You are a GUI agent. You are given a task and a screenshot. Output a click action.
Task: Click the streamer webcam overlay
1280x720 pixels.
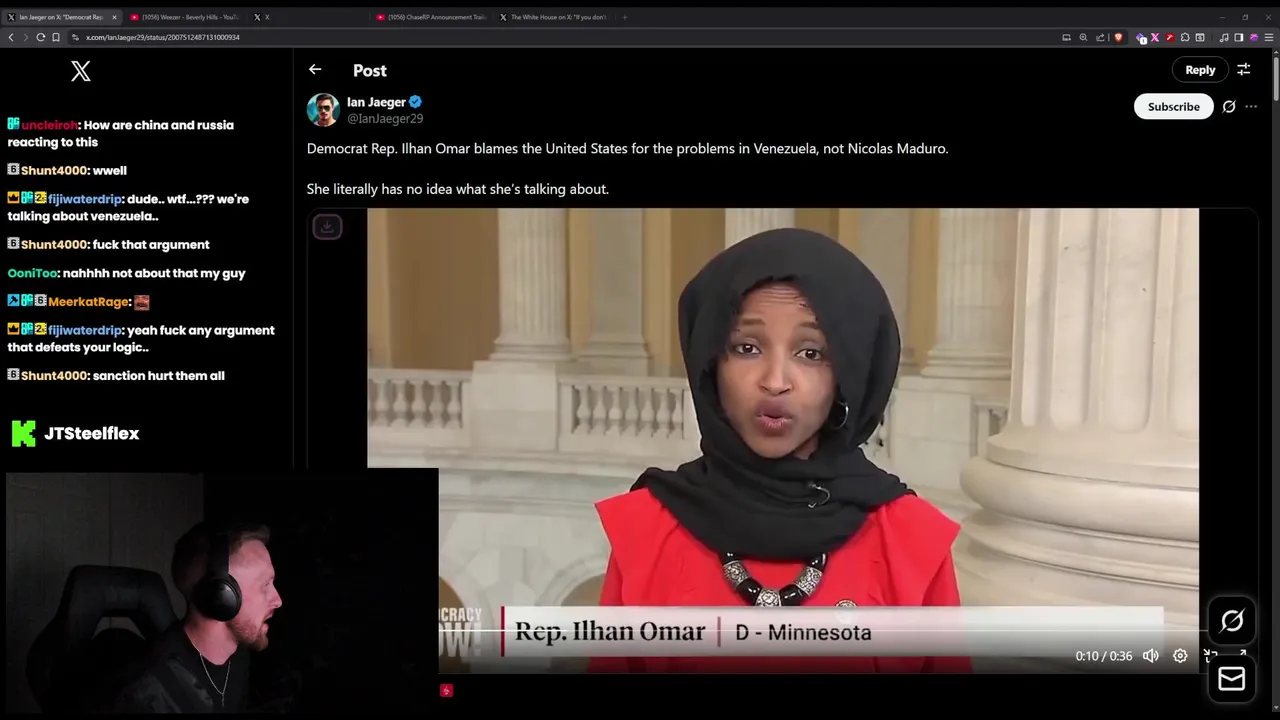[221, 594]
